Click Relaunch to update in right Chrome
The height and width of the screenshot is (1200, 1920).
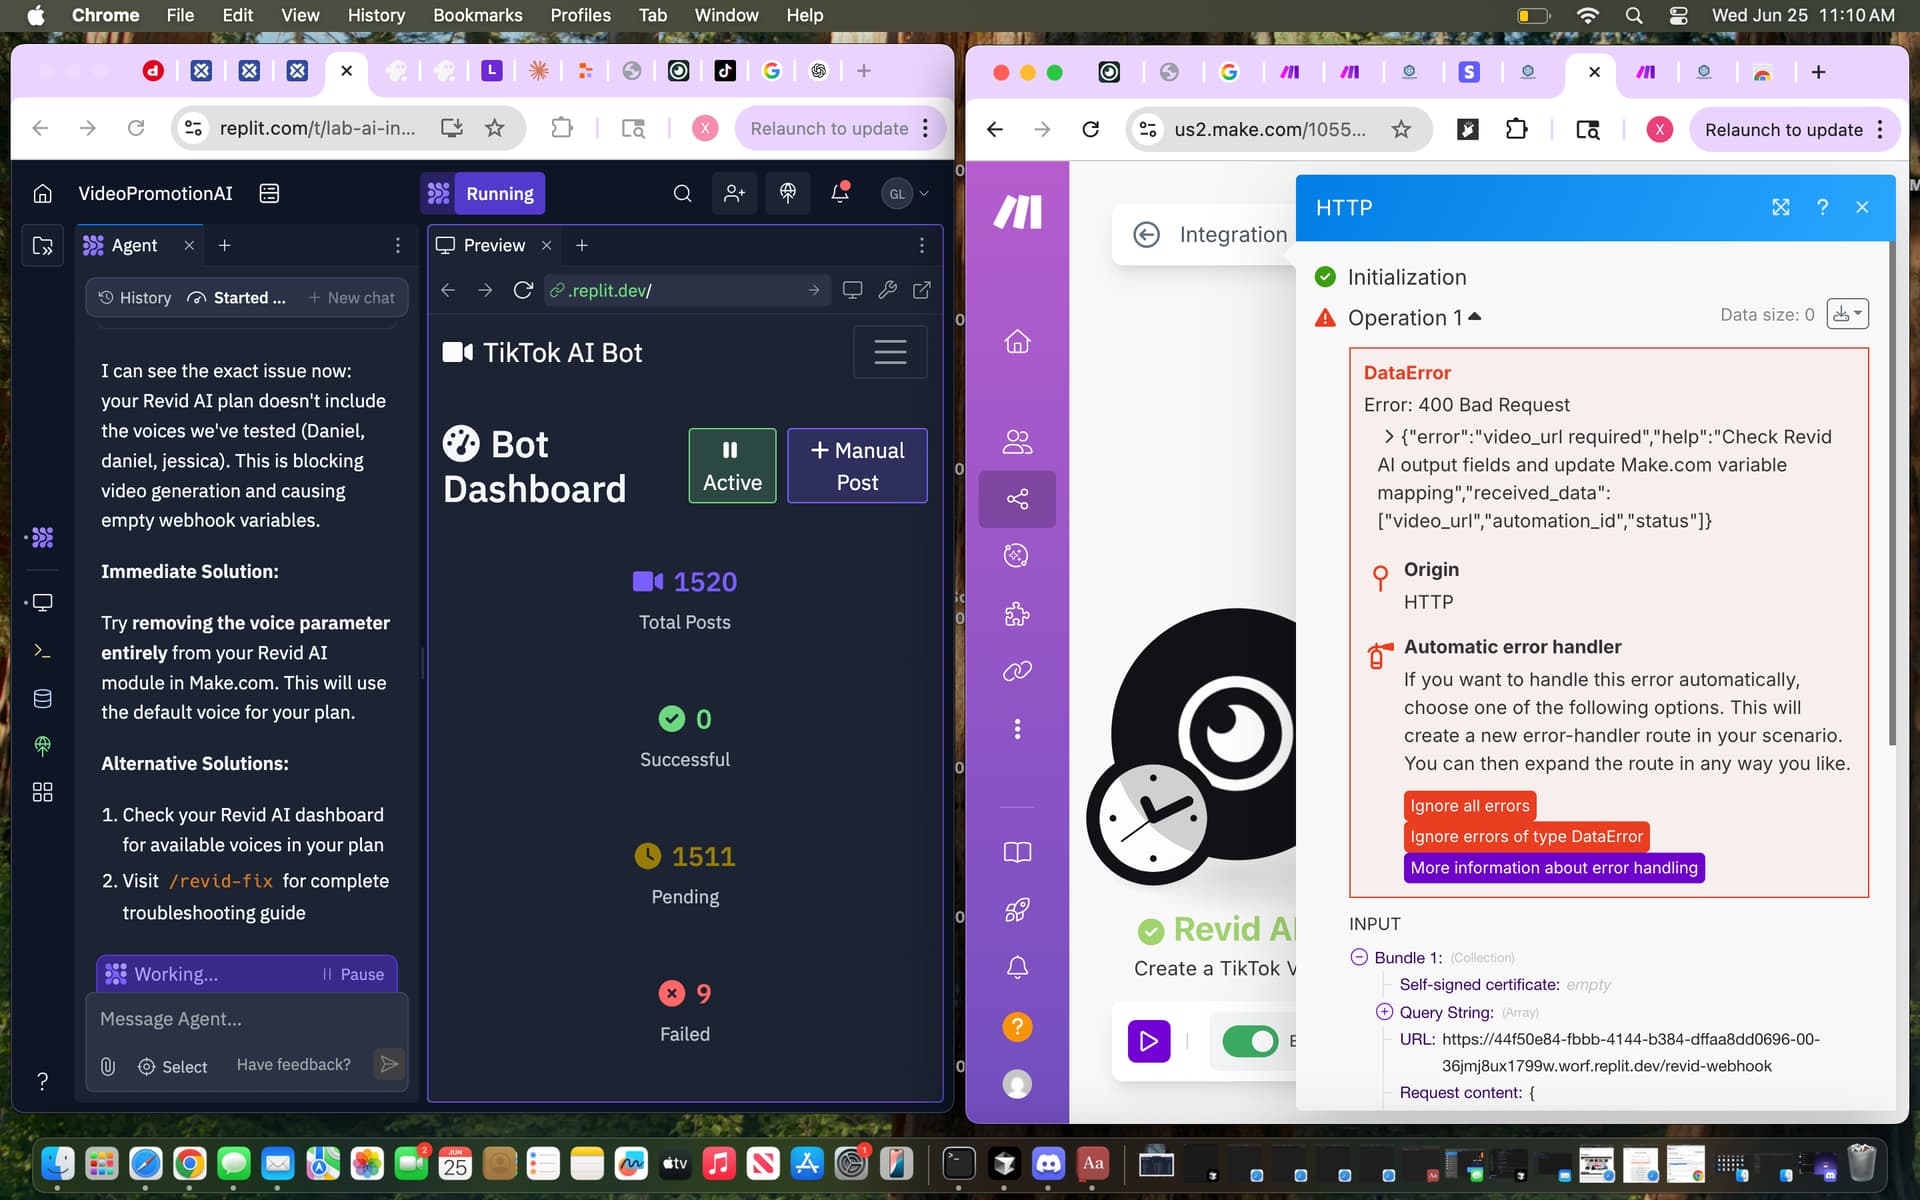(x=1784, y=129)
